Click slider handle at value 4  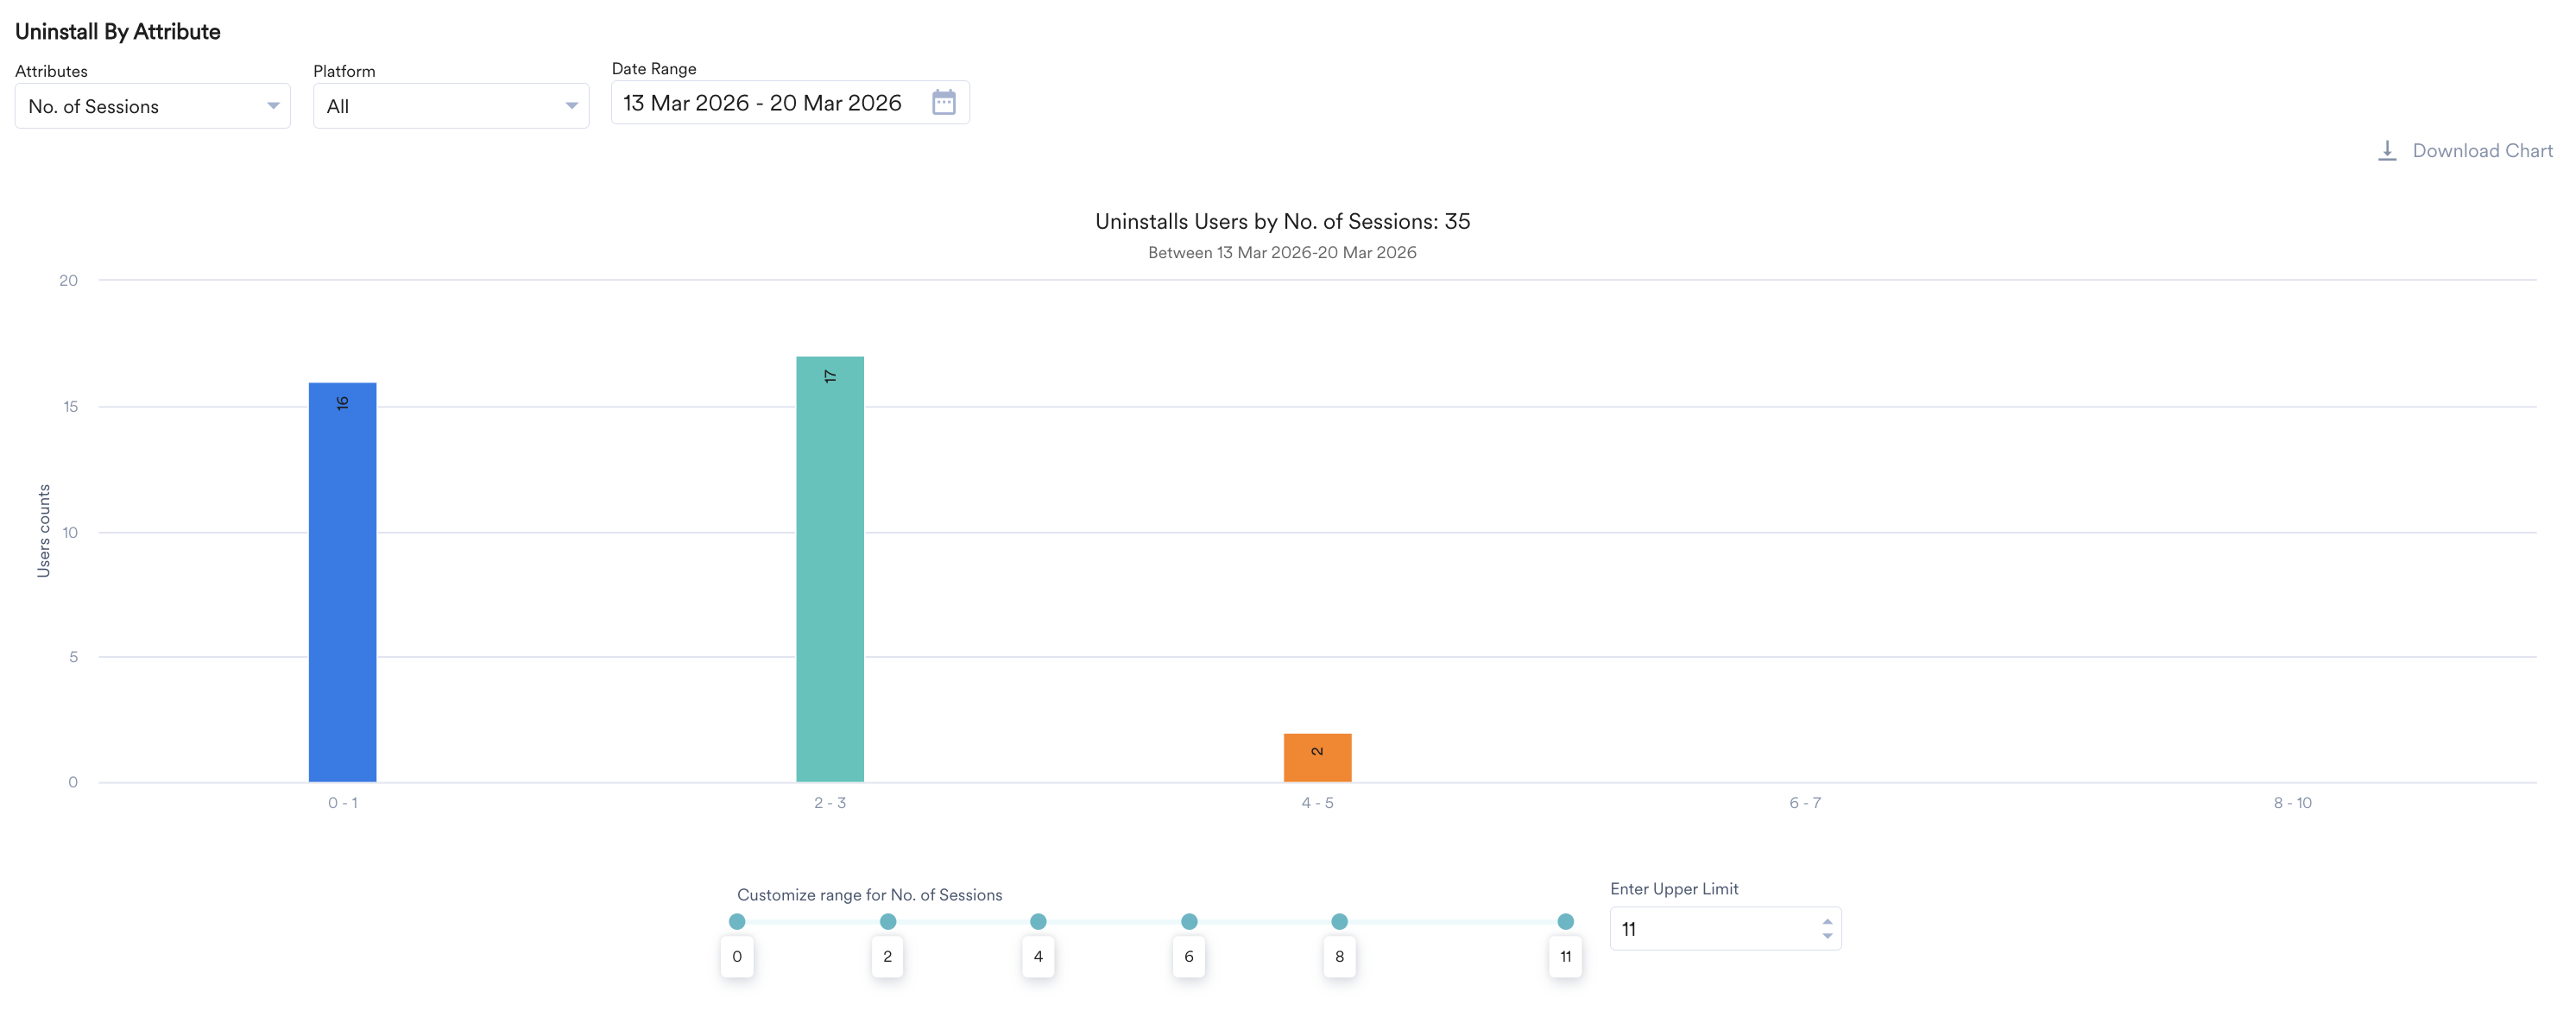click(x=1038, y=921)
